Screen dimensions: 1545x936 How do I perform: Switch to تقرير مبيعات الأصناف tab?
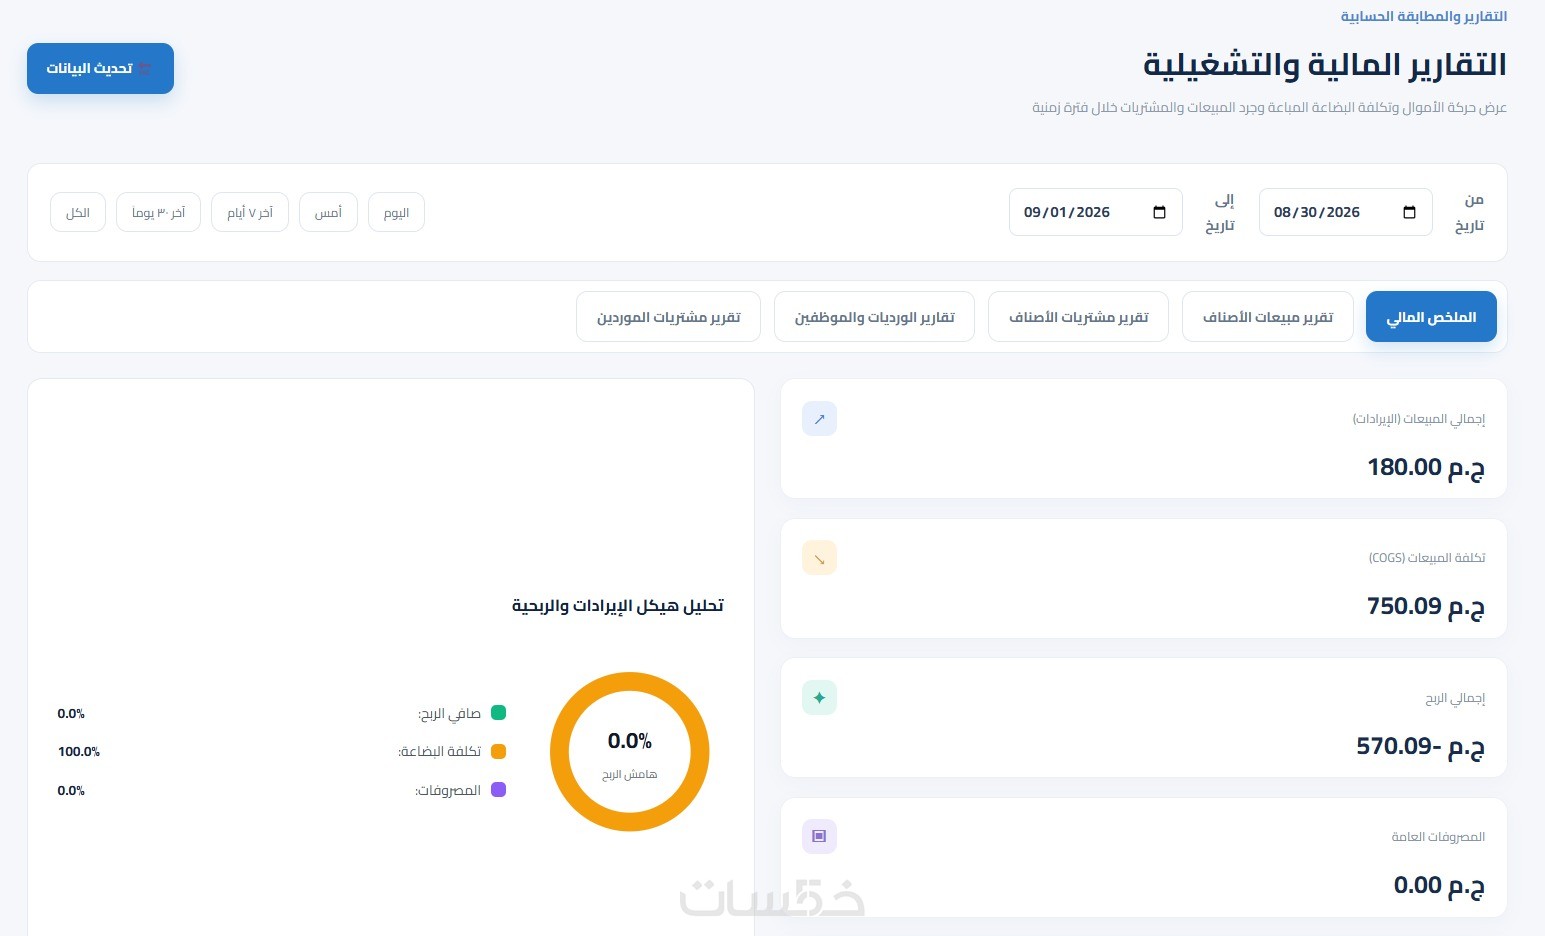click(1267, 317)
